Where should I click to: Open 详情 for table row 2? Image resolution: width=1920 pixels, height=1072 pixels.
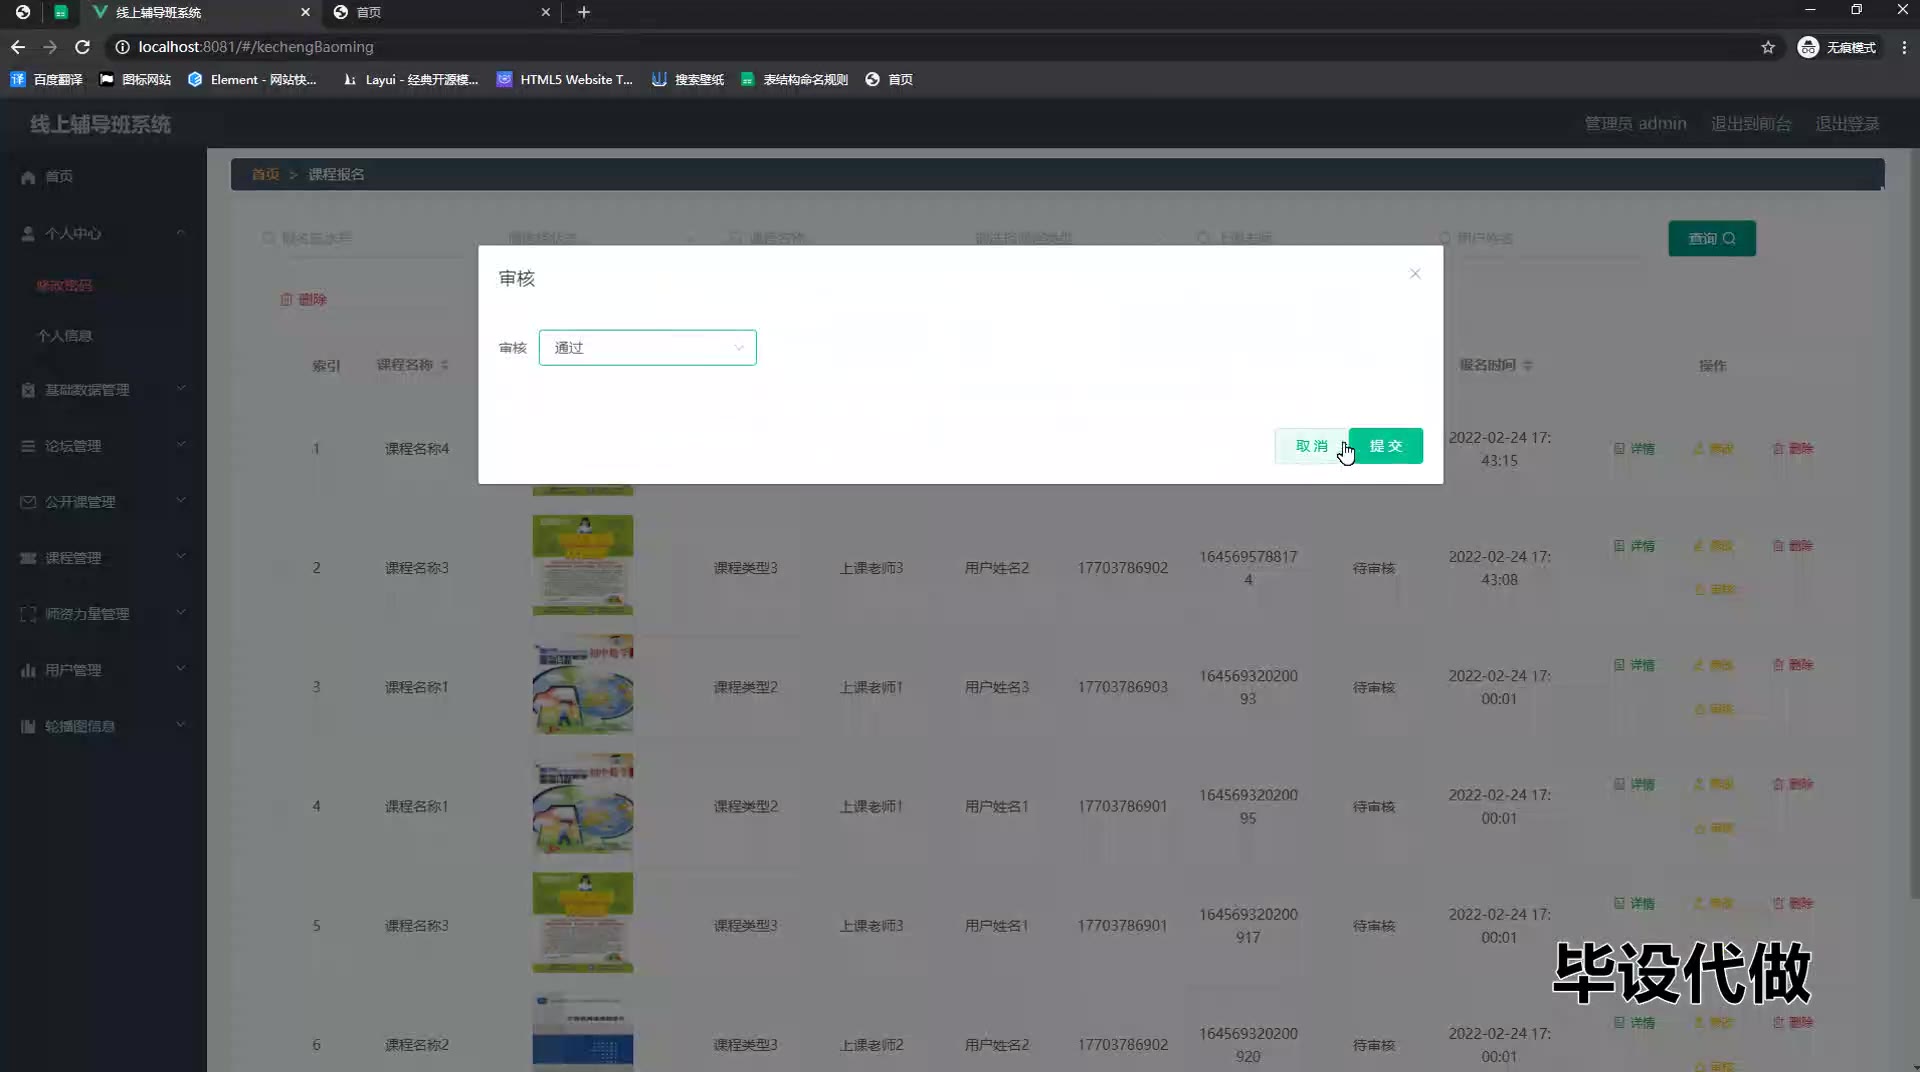pyautogui.click(x=1634, y=546)
